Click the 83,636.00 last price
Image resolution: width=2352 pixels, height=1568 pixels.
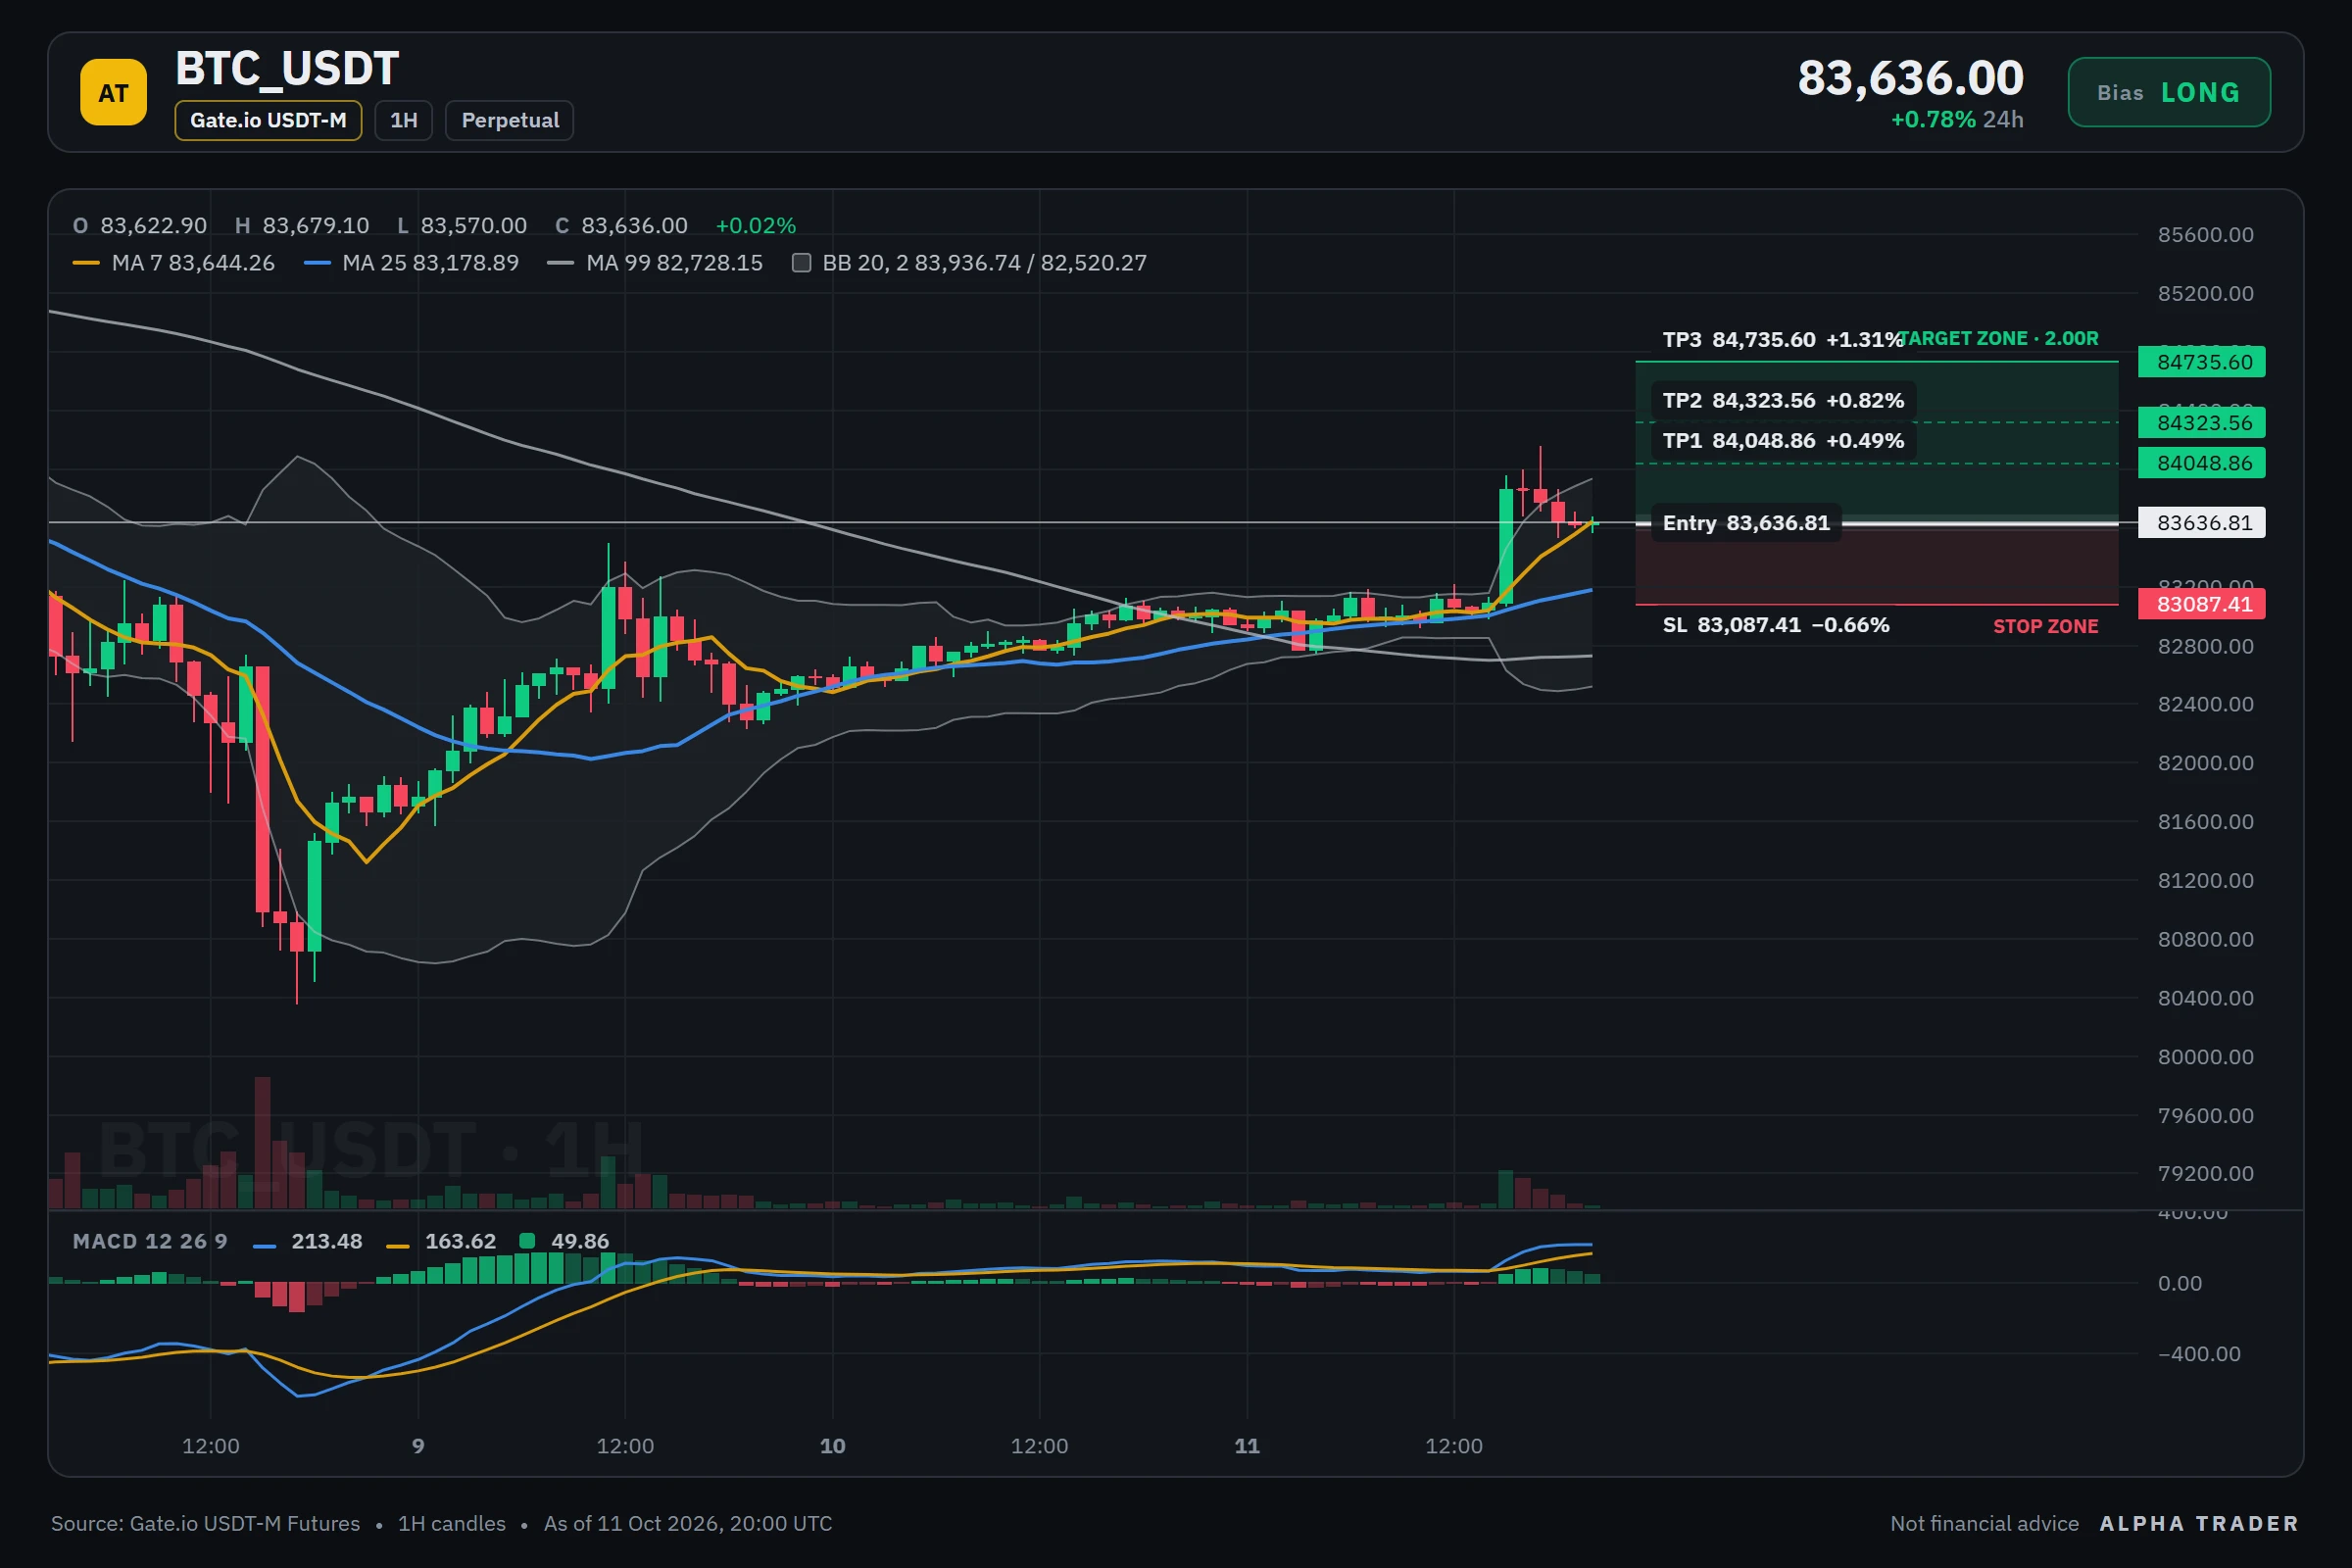click(x=1910, y=78)
